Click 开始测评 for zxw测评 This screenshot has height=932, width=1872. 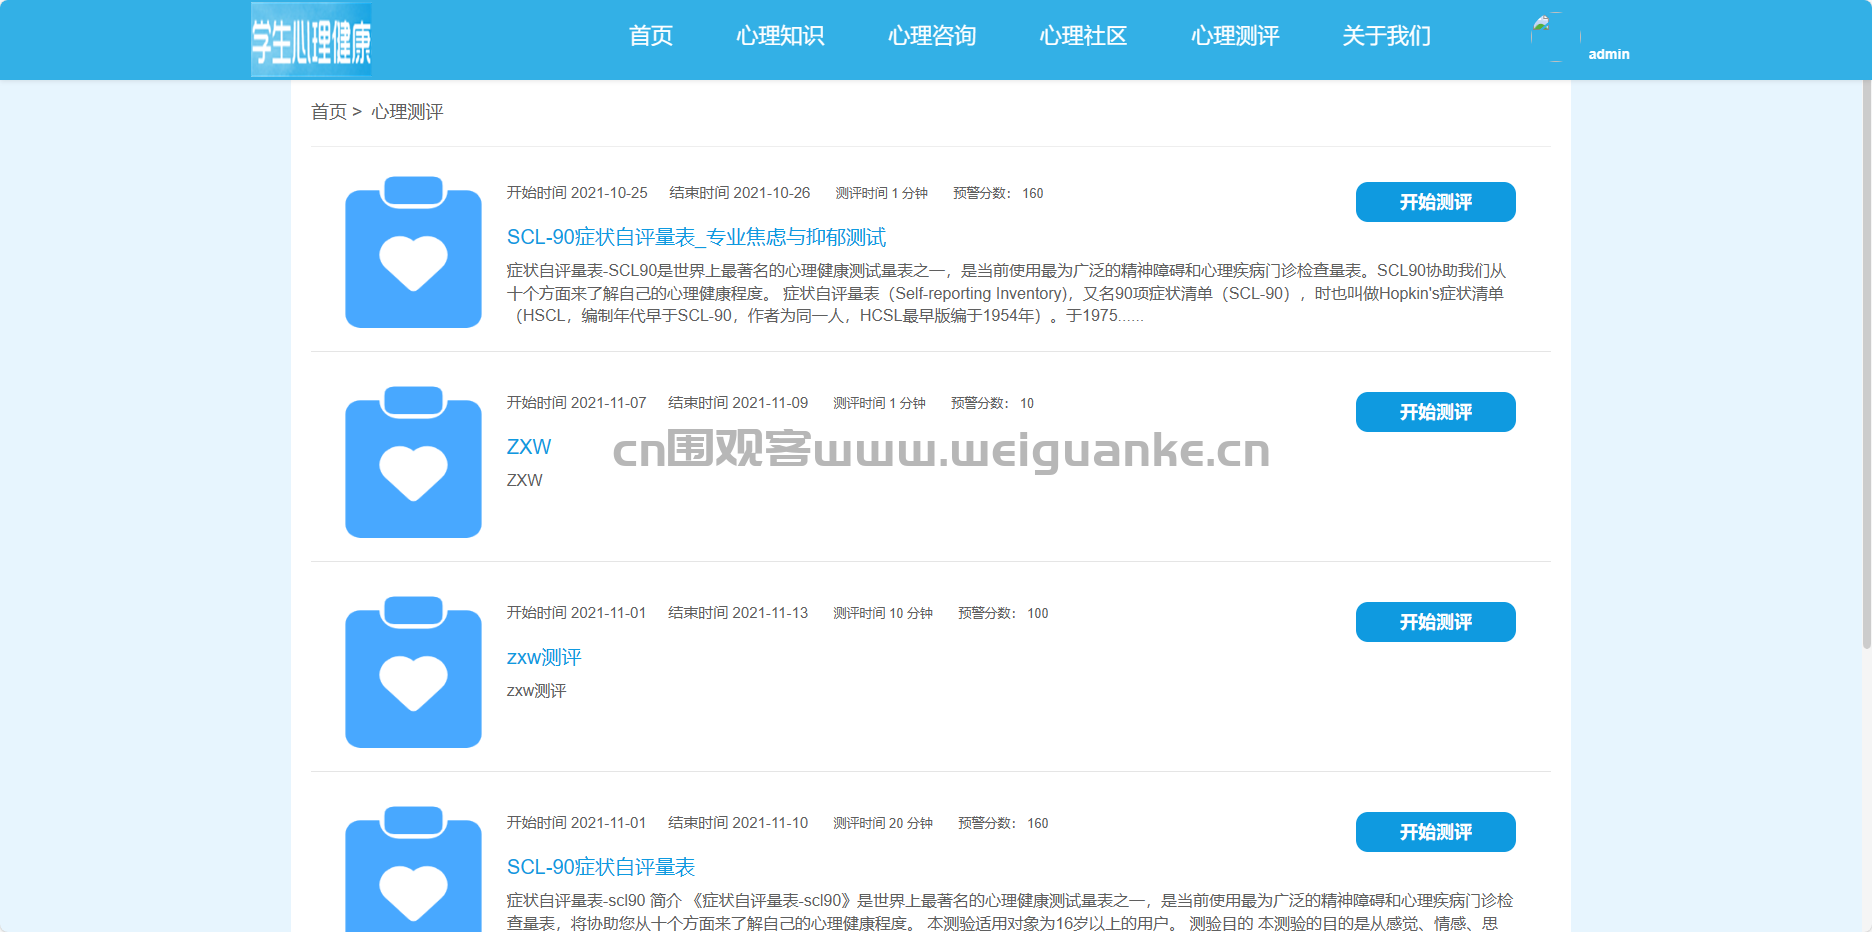tap(1435, 622)
